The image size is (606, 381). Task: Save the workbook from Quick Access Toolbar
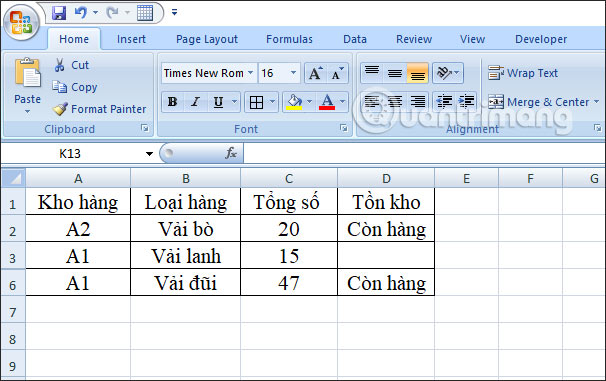pos(59,13)
